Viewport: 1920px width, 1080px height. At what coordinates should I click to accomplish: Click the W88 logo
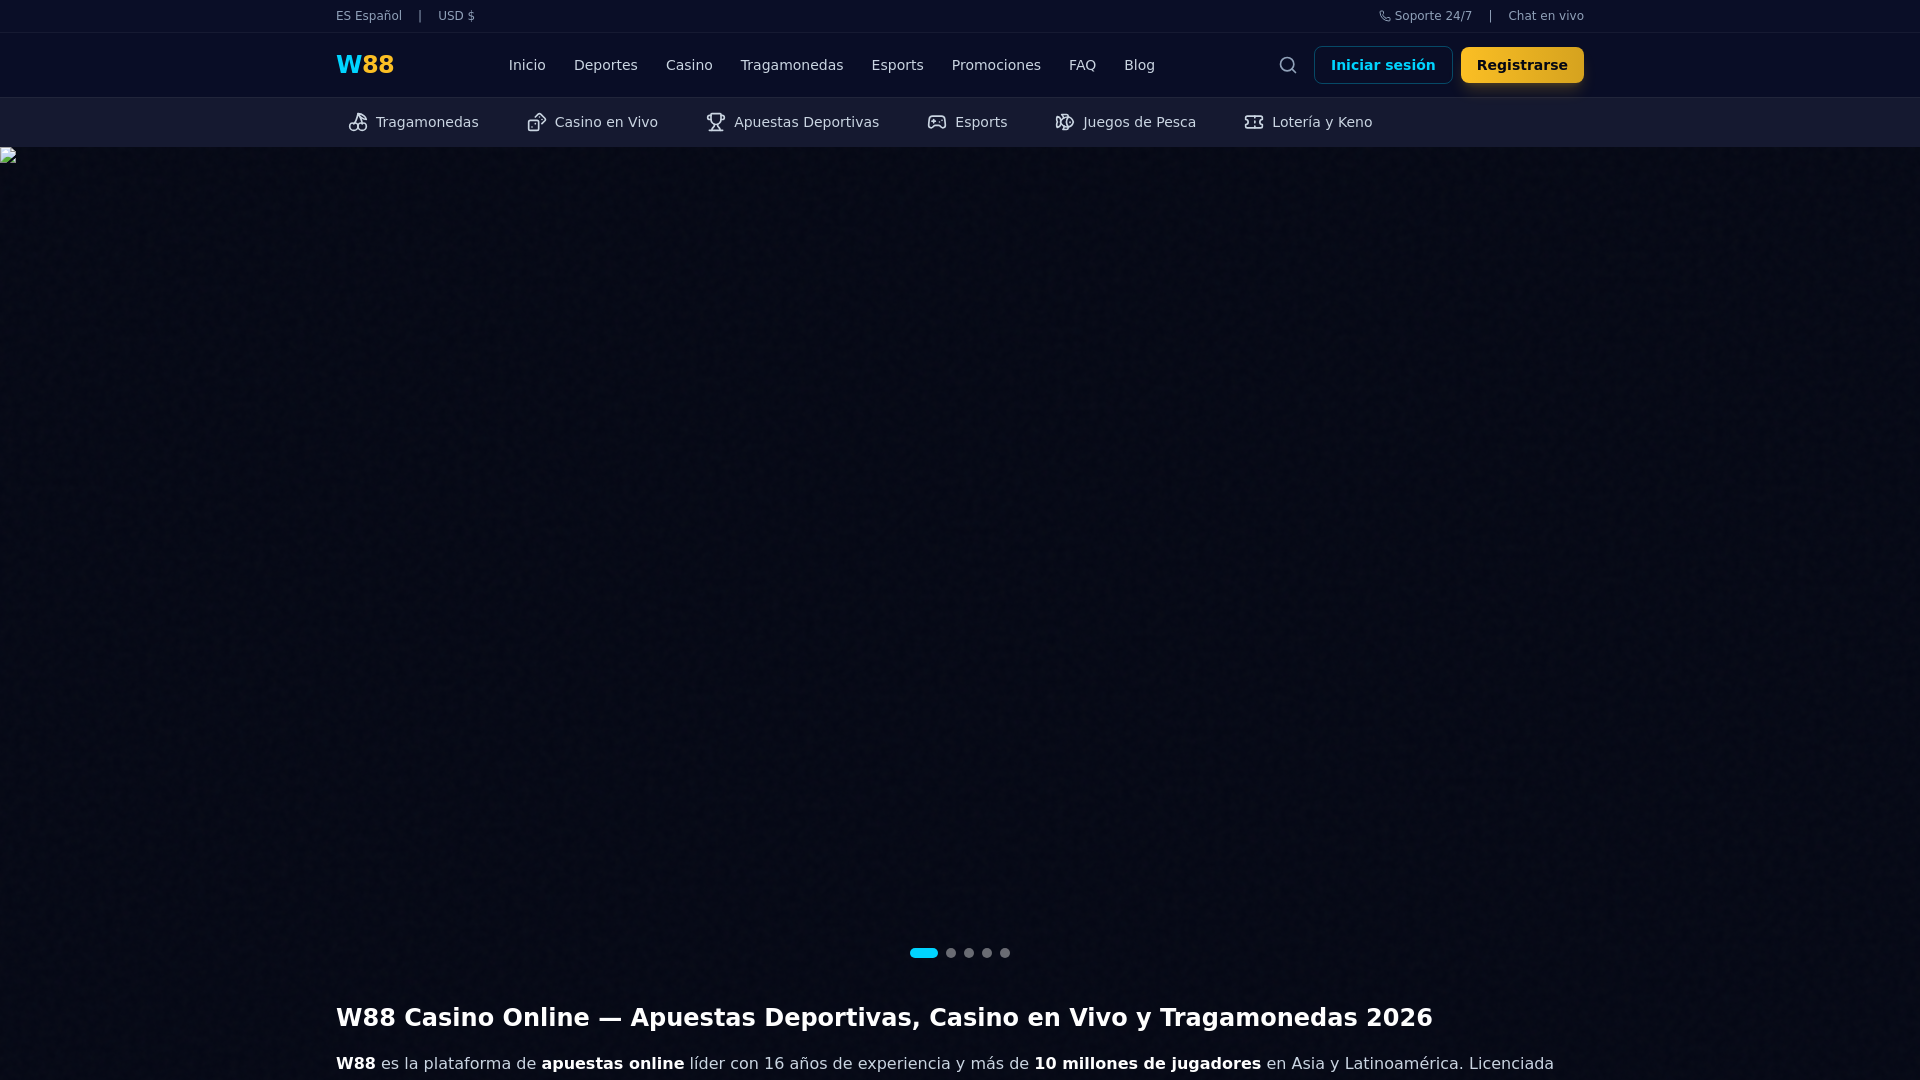(365, 65)
